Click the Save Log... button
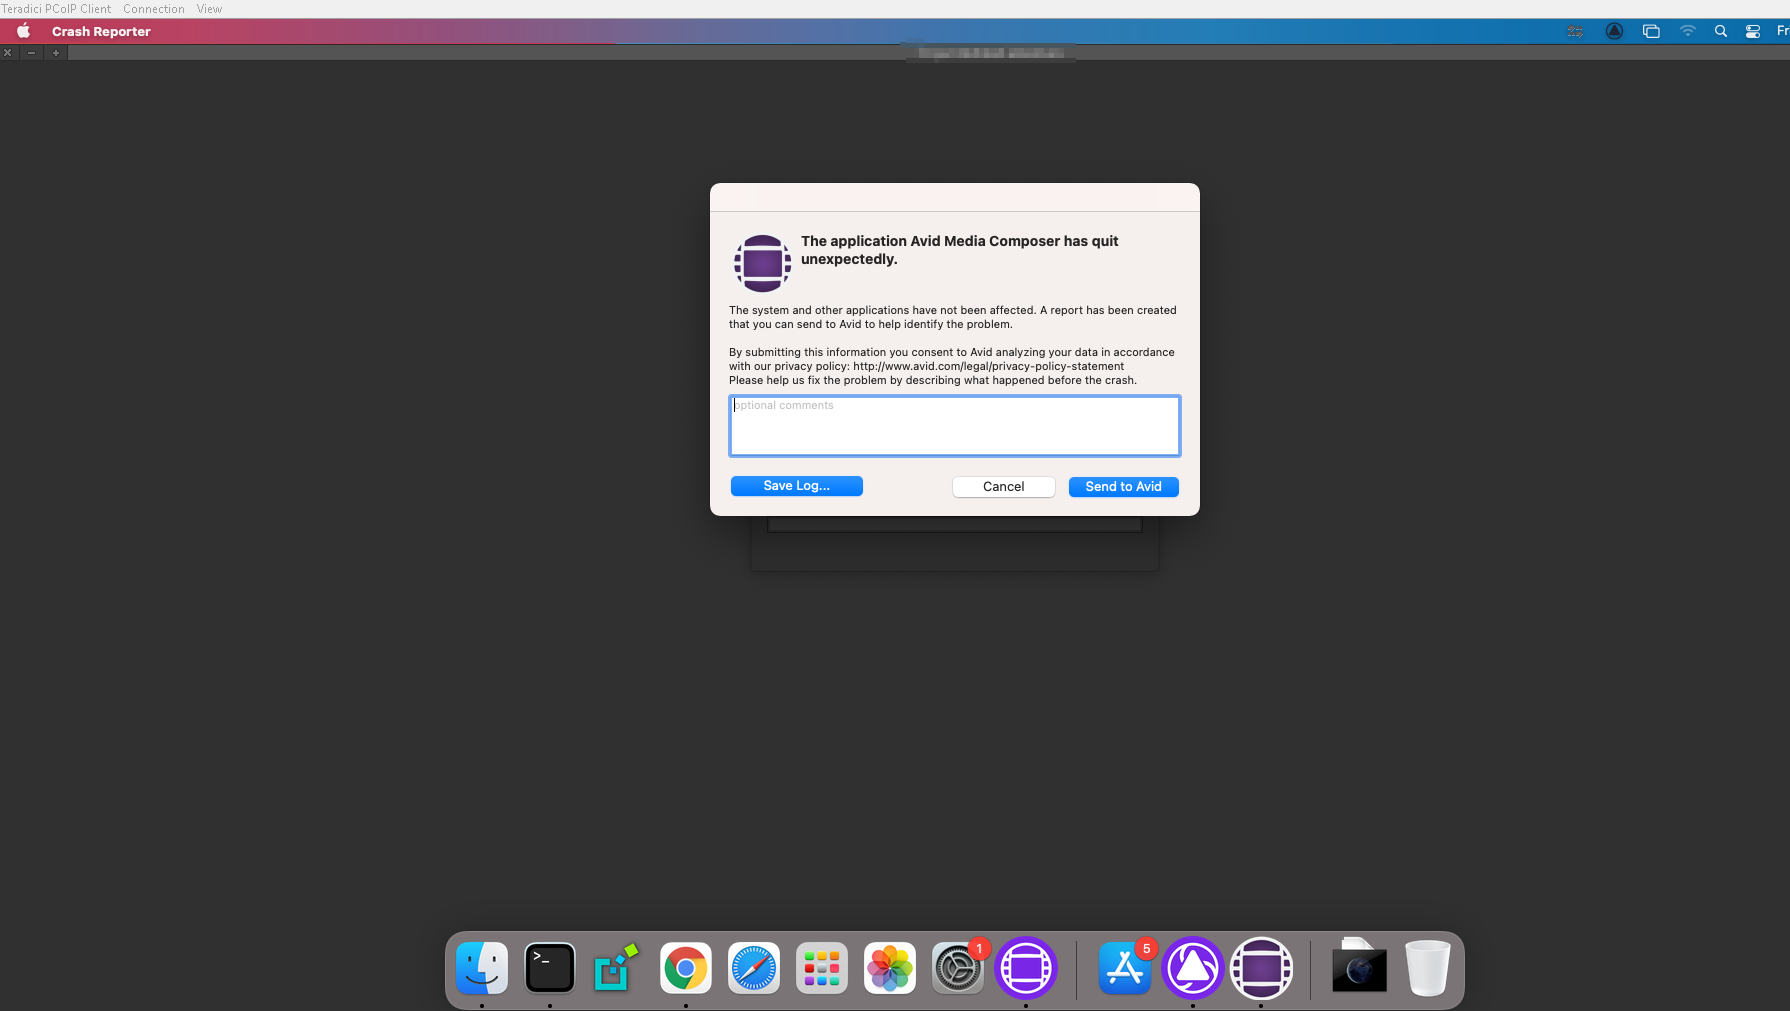The width and height of the screenshot is (1790, 1011). click(797, 486)
